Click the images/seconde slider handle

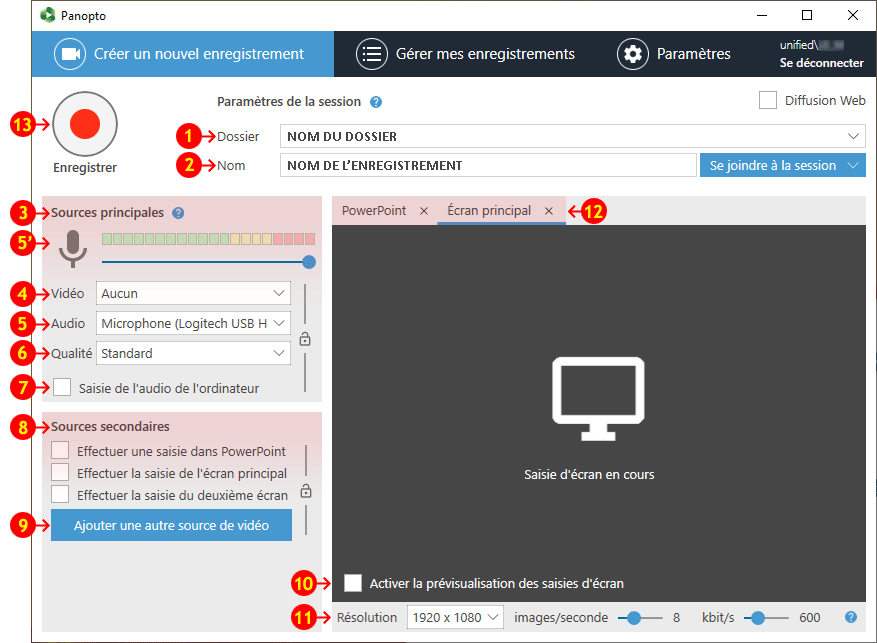click(634, 618)
